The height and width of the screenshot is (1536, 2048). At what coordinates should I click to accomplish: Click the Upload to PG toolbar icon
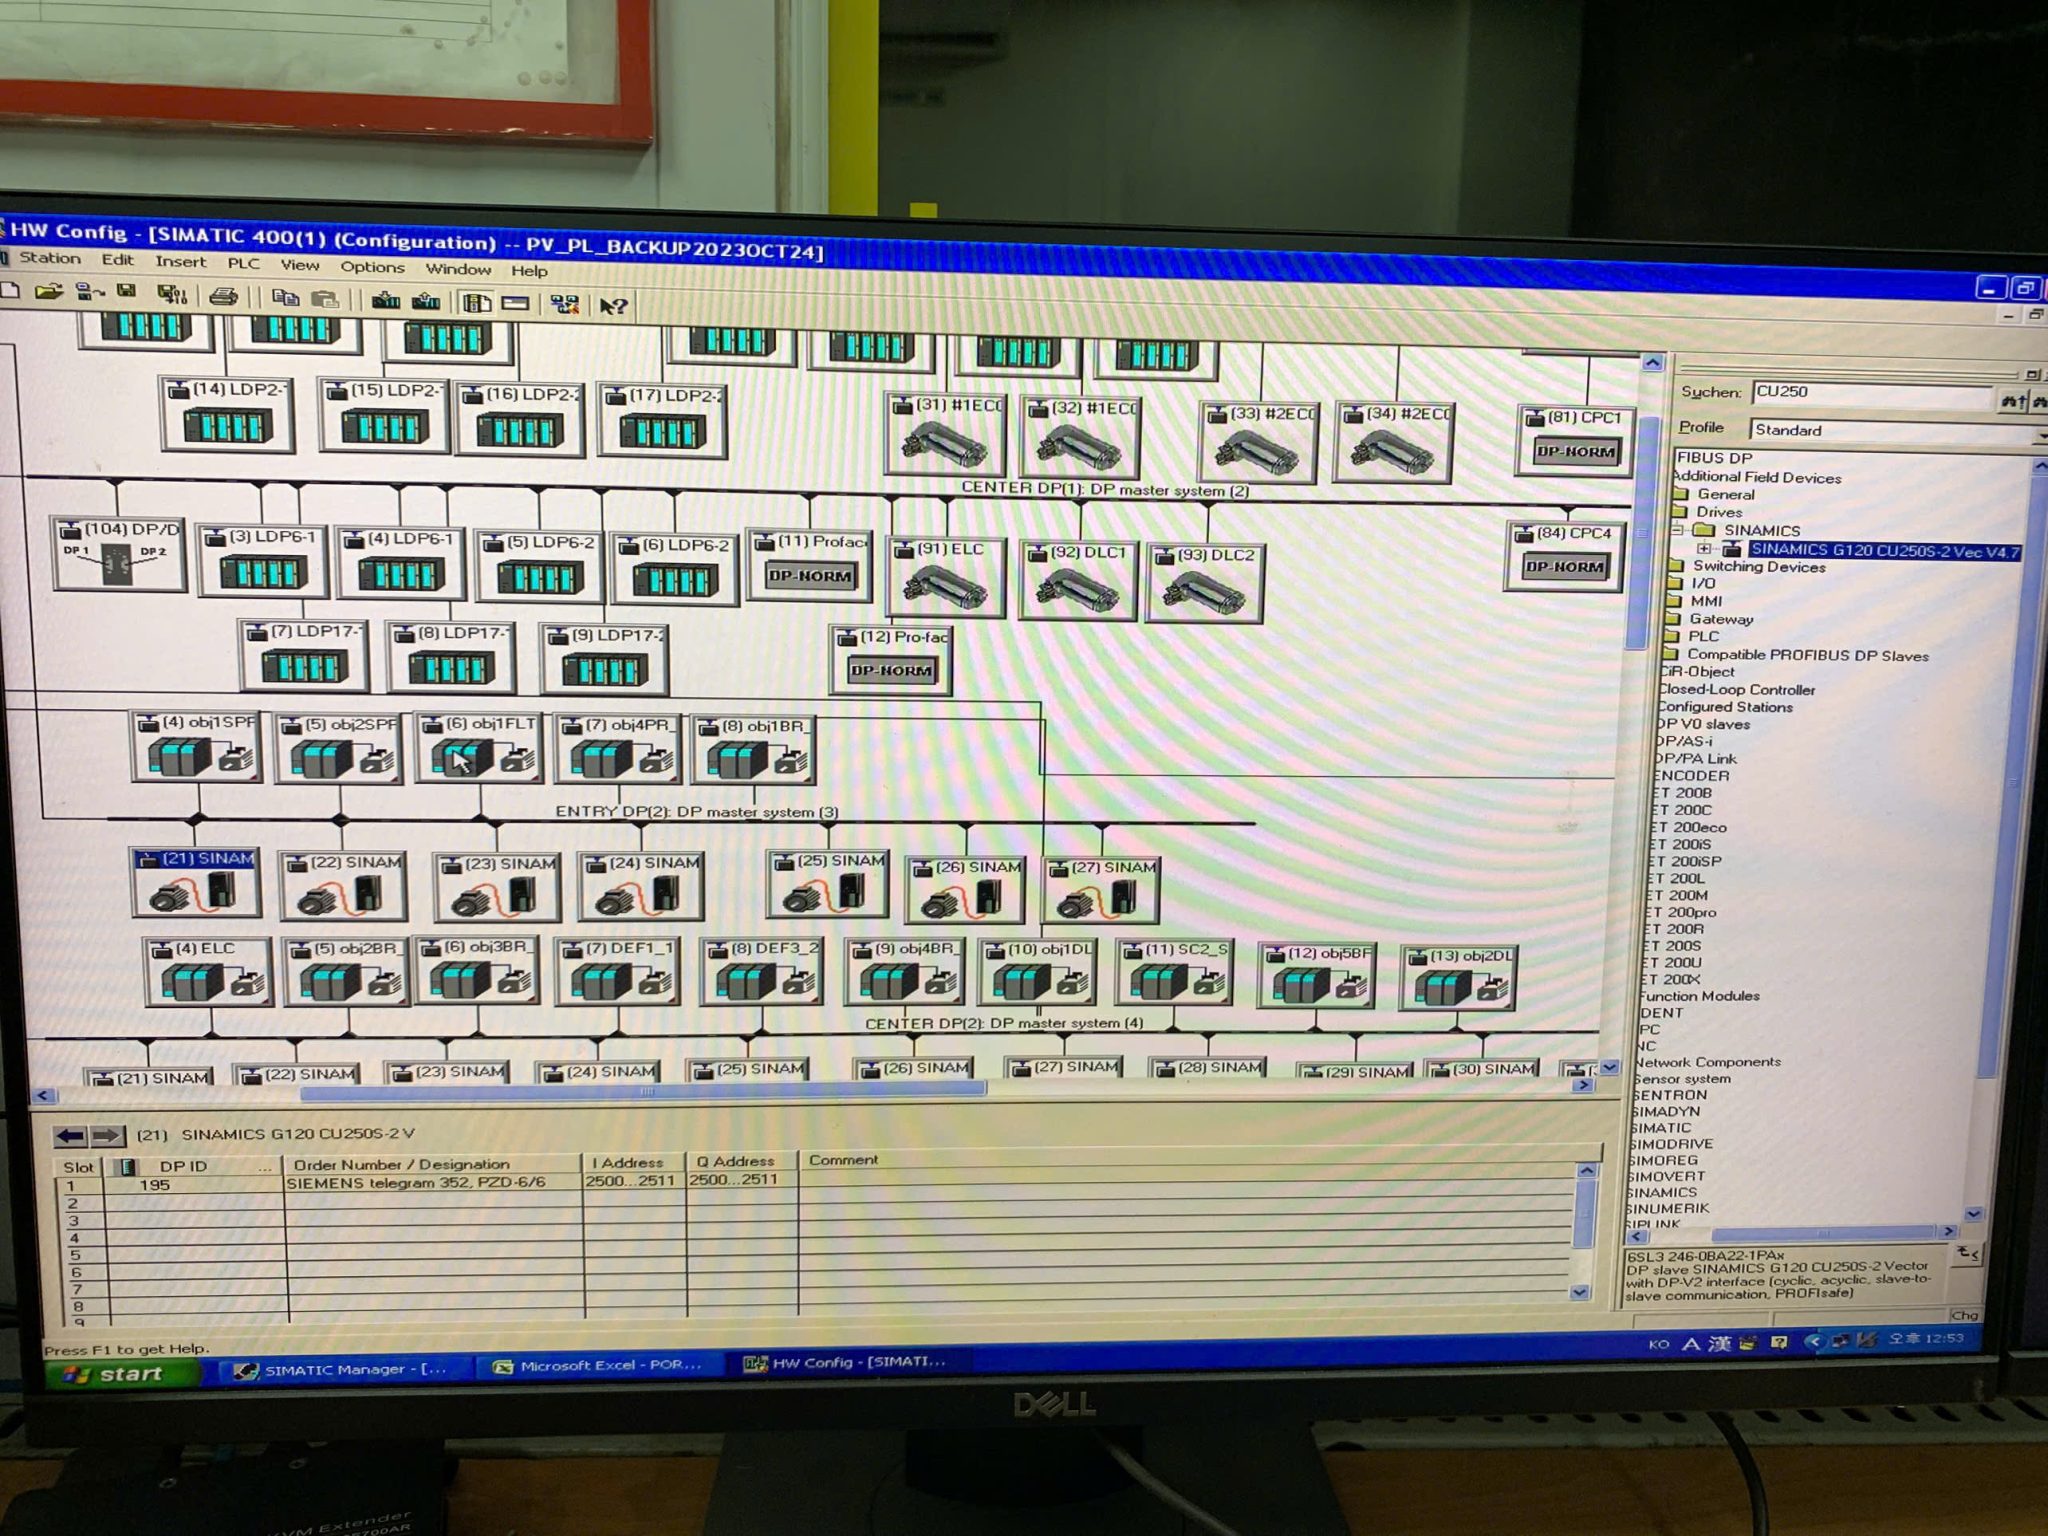[x=426, y=301]
